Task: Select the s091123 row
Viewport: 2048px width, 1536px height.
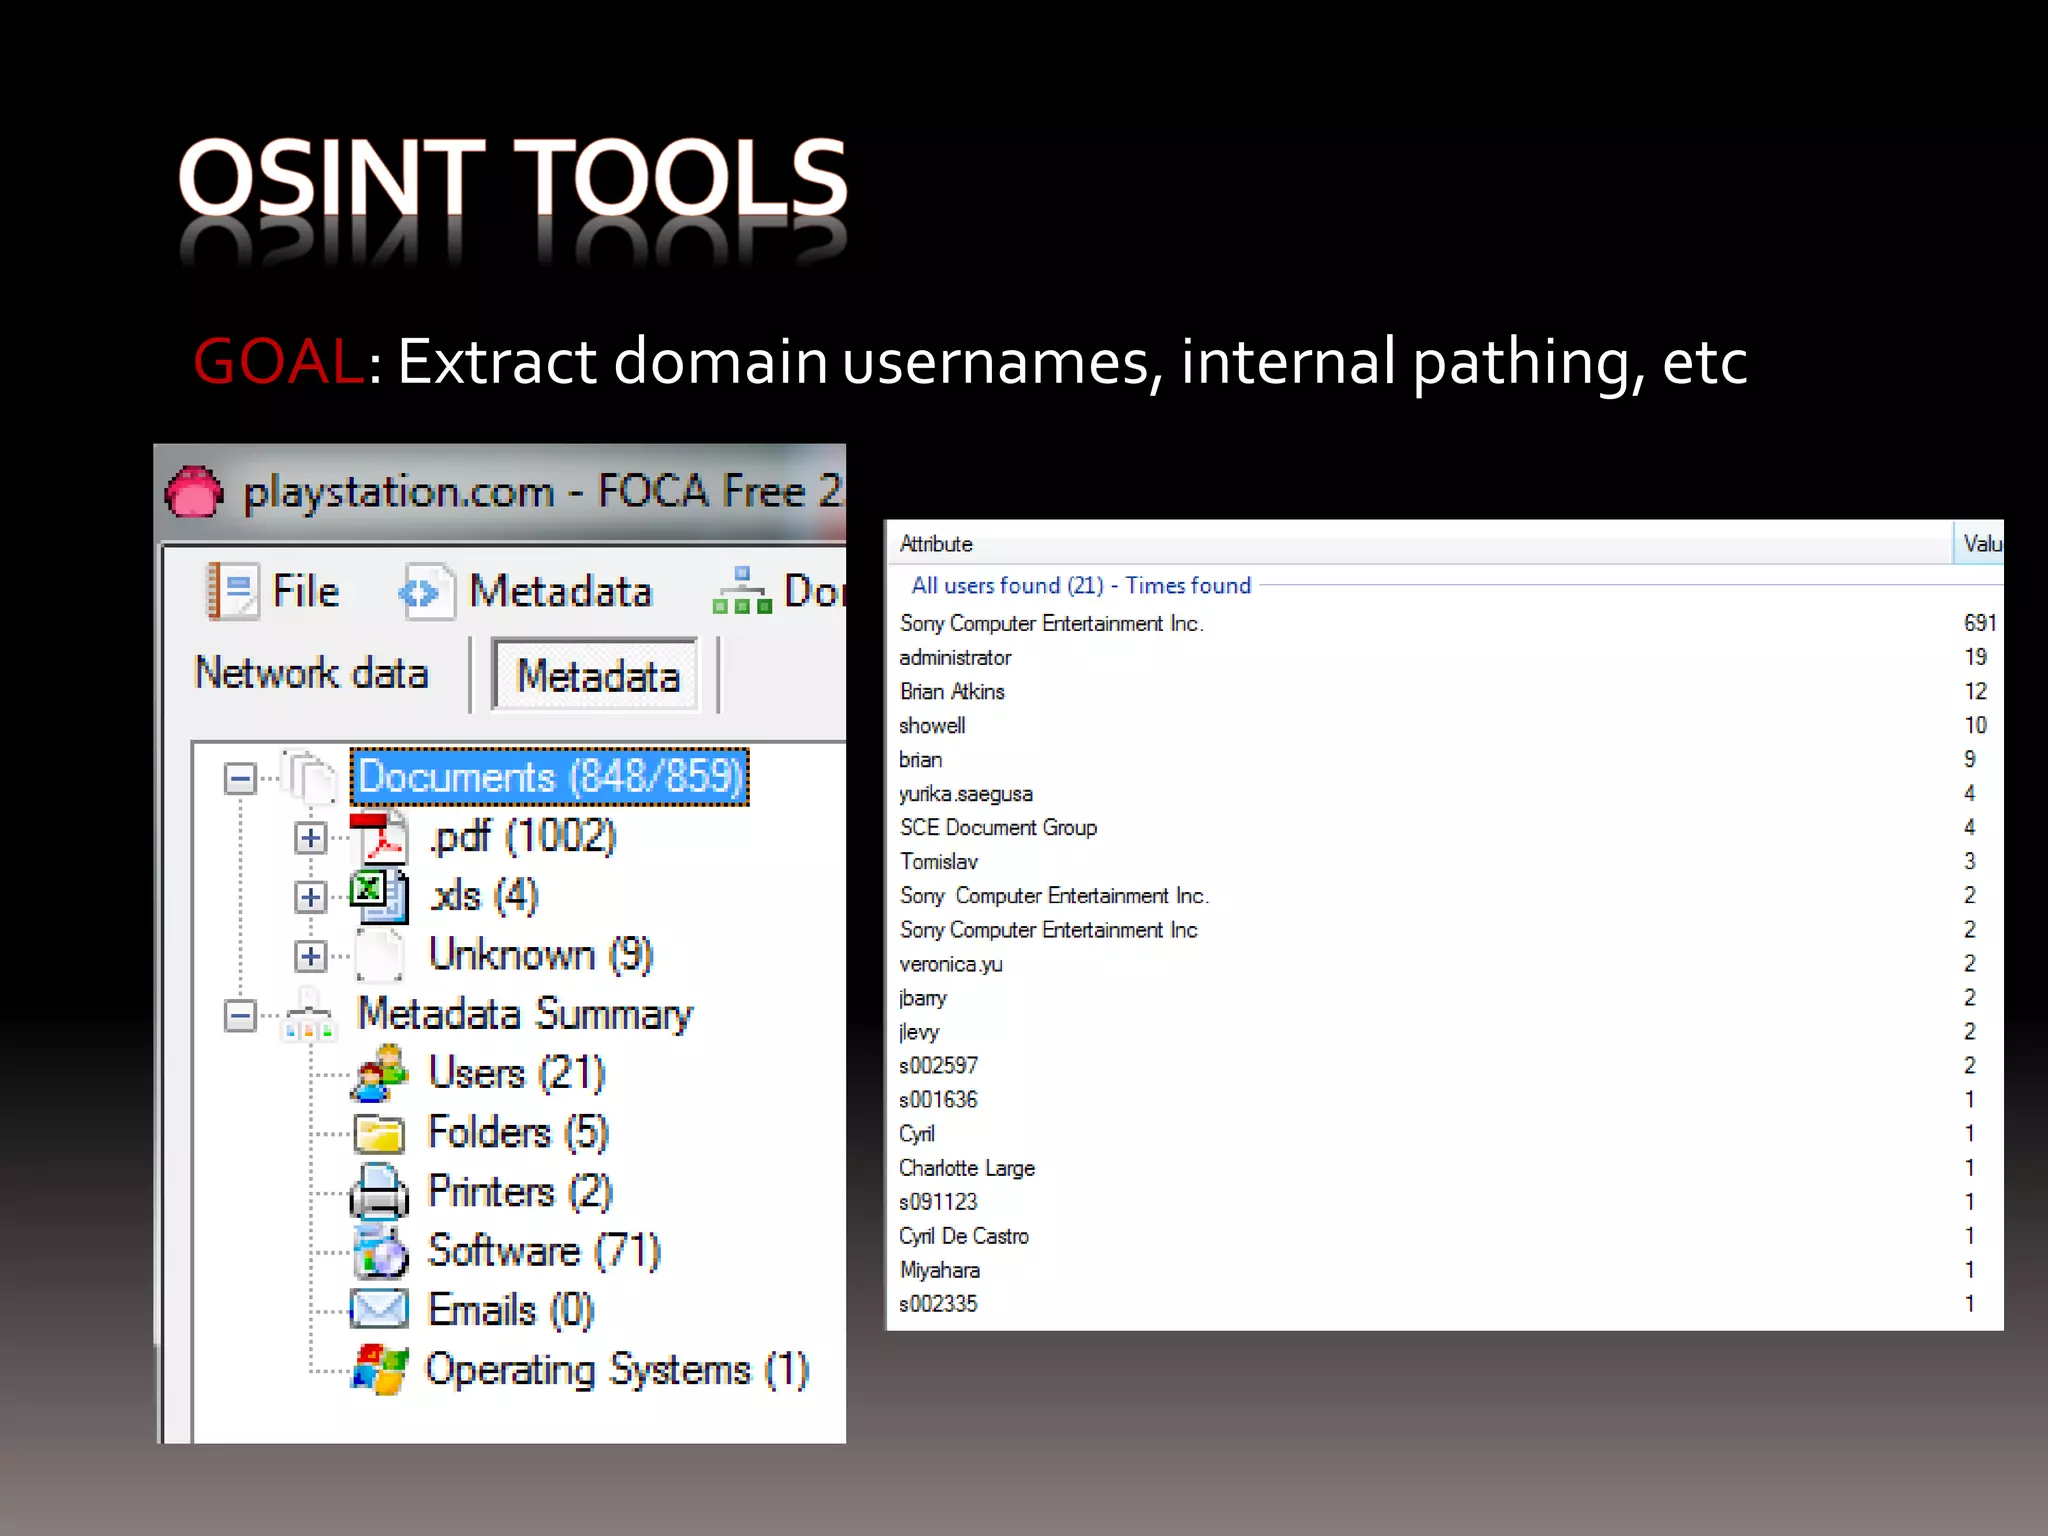Action: [x=1445, y=1202]
